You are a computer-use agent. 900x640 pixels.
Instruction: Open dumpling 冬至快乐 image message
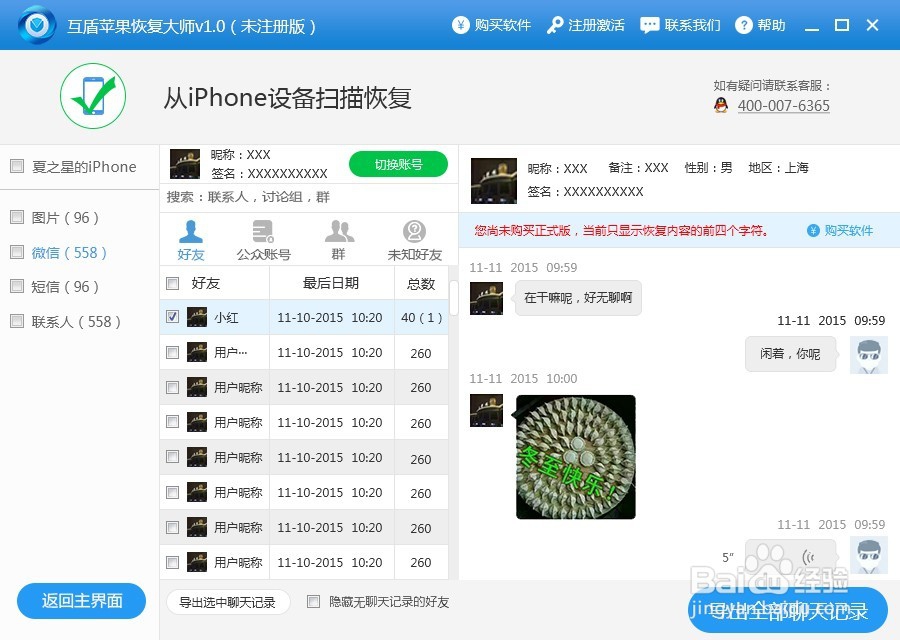pos(576,457)
